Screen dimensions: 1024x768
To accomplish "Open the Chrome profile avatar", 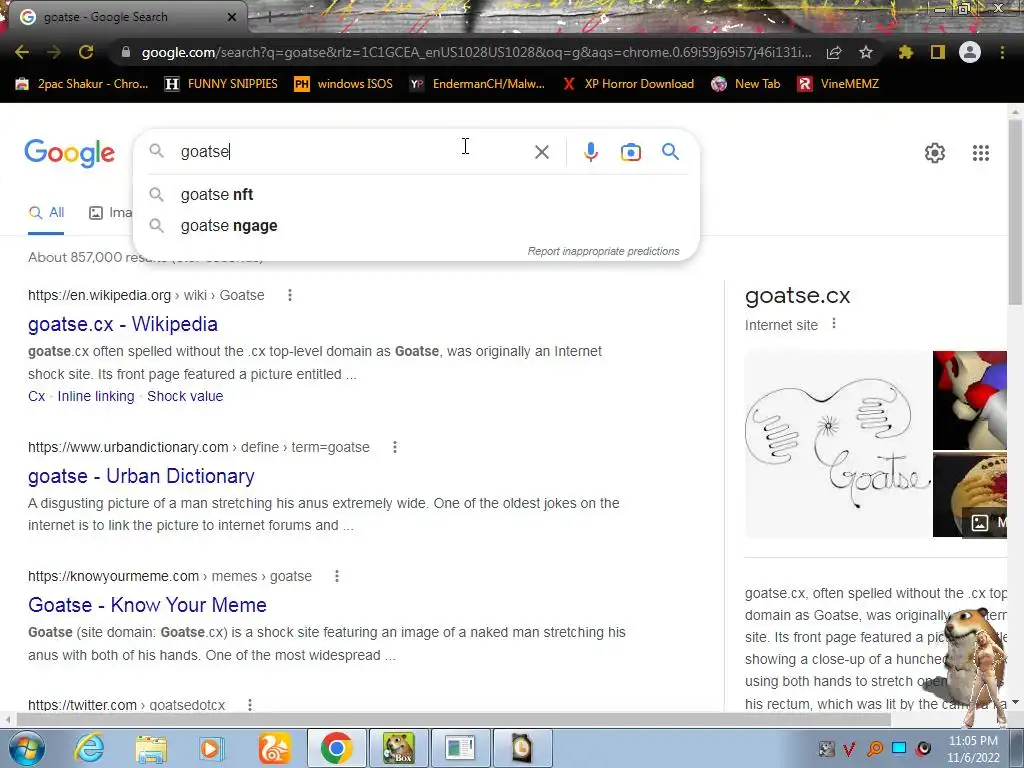I will pyautogui.click(x=970, y=52).
